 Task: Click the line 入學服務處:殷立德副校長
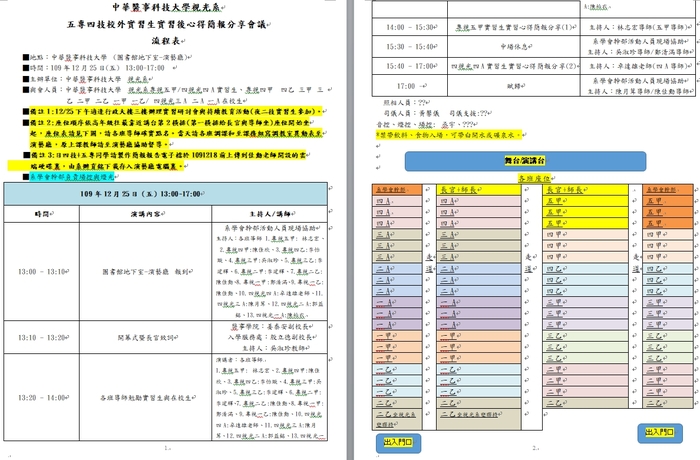[270, 337]
